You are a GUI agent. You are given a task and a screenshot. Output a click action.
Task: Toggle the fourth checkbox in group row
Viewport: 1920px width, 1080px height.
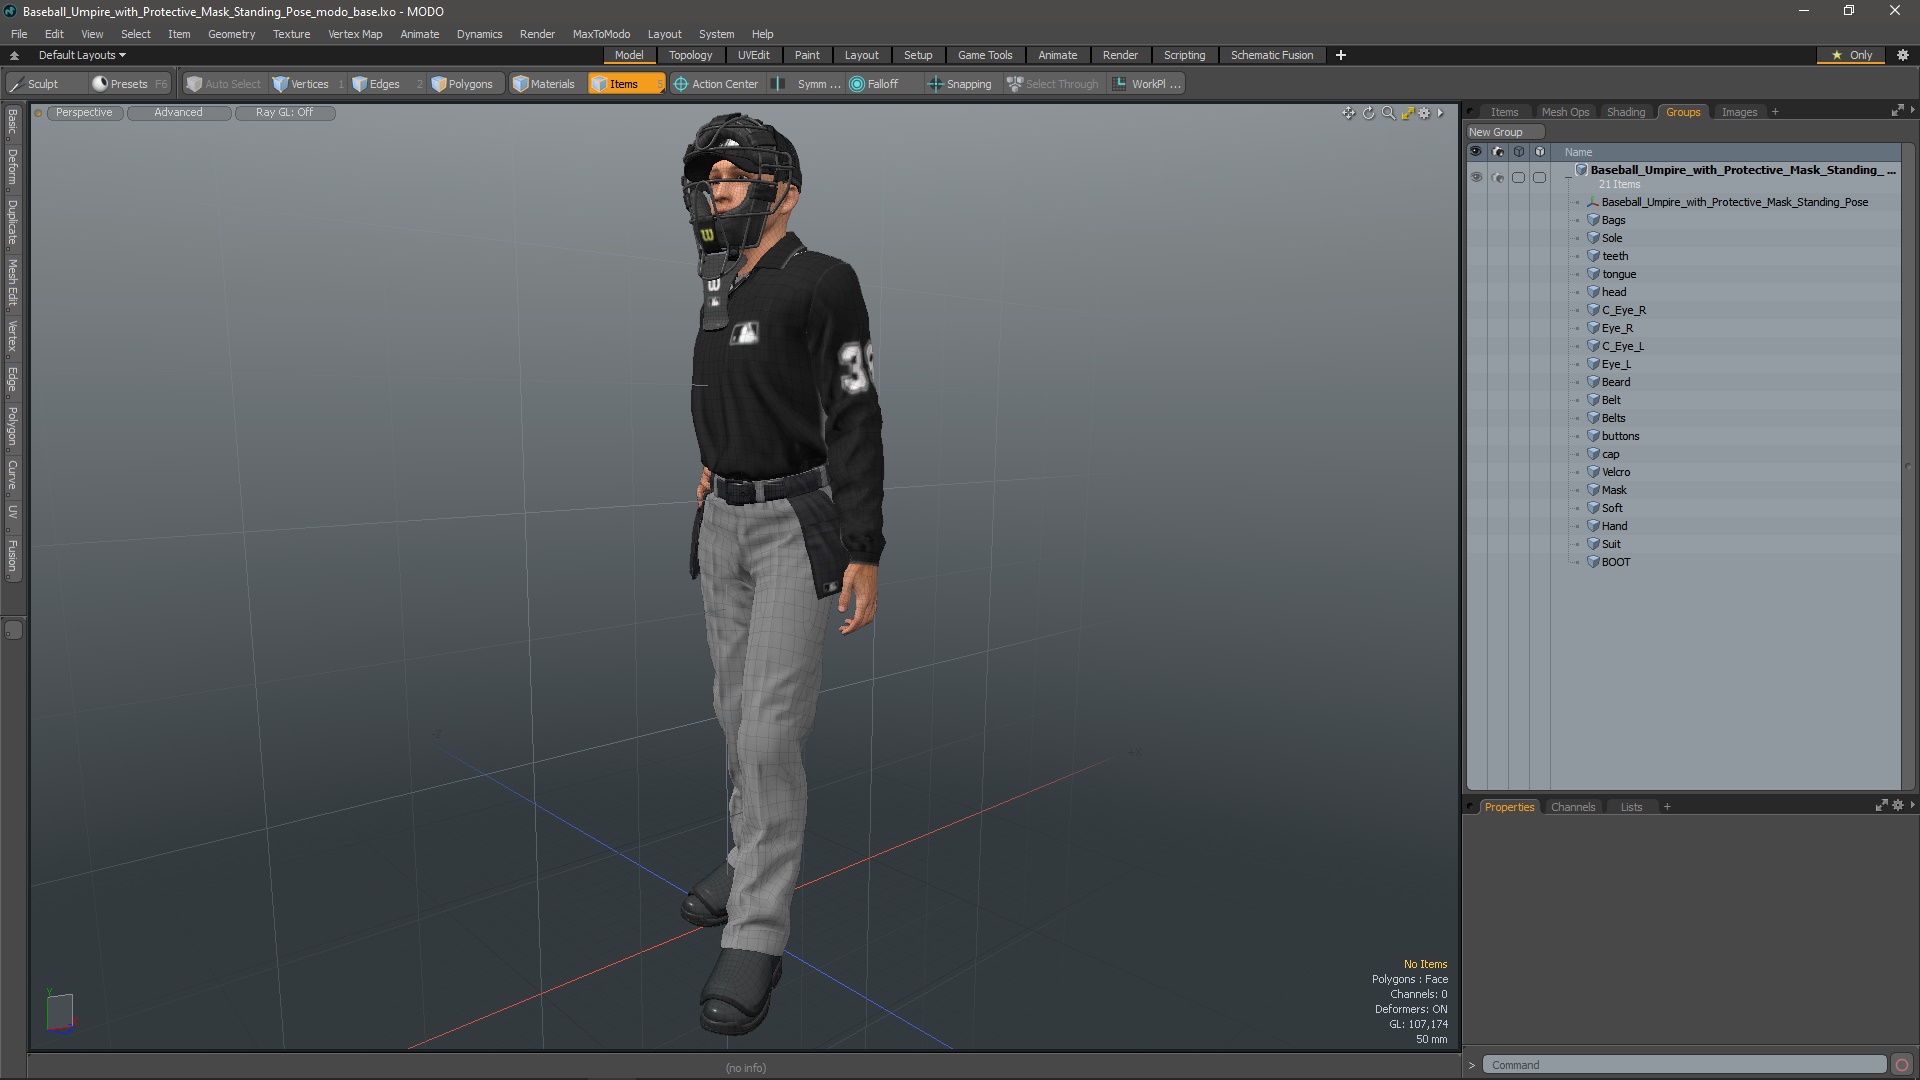[1539, 177]
